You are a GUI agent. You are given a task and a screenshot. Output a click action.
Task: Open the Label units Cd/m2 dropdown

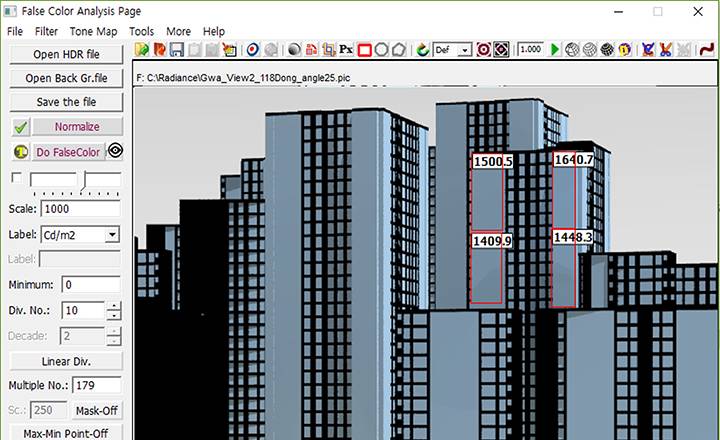[111, 234]
